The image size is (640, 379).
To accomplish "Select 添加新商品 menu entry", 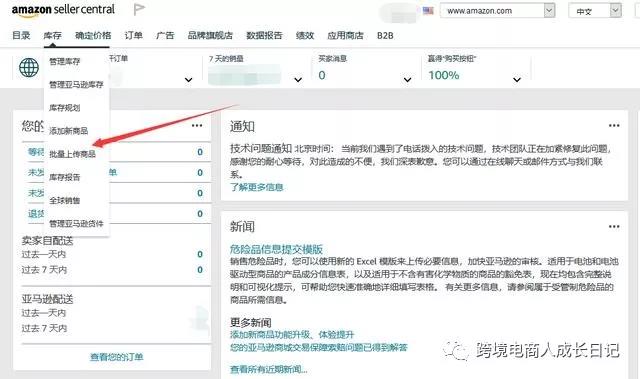I will point(69,131).
